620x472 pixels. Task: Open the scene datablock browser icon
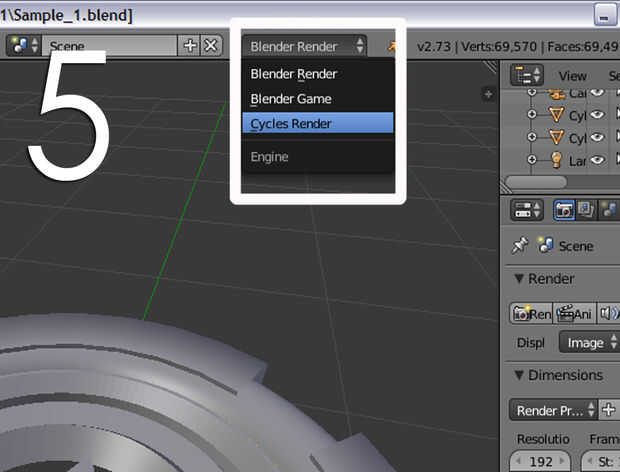click(x=24, y=45)
